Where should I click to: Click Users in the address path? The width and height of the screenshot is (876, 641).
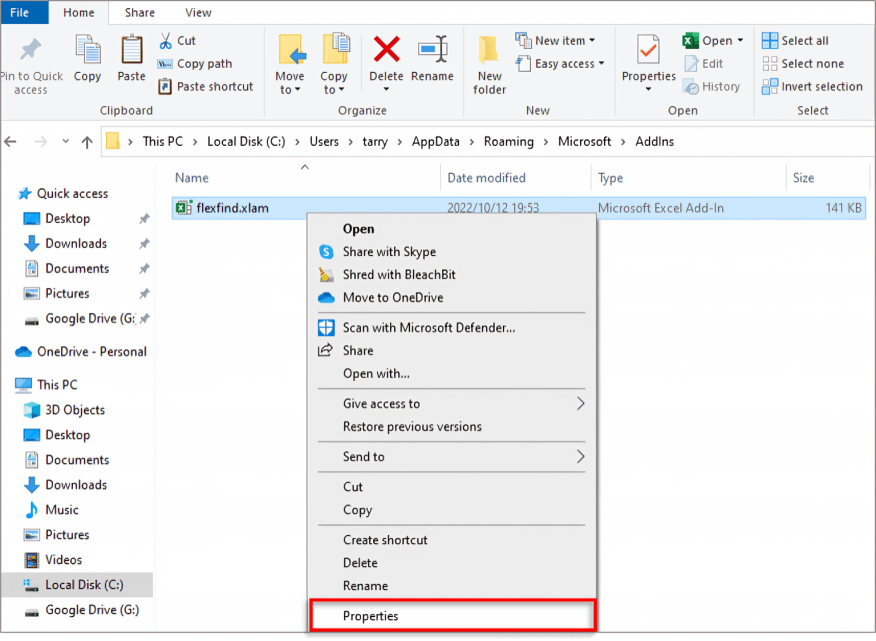324,142
